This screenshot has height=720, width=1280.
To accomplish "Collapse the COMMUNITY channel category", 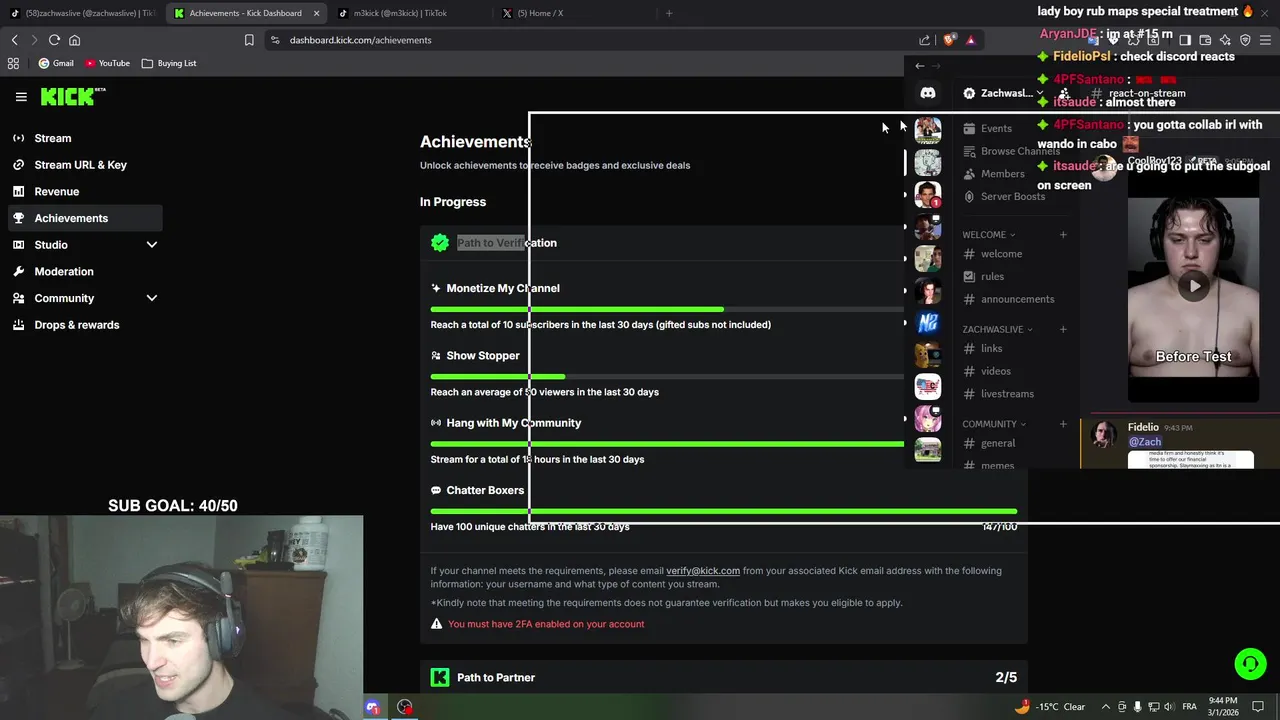I will 994,424.
